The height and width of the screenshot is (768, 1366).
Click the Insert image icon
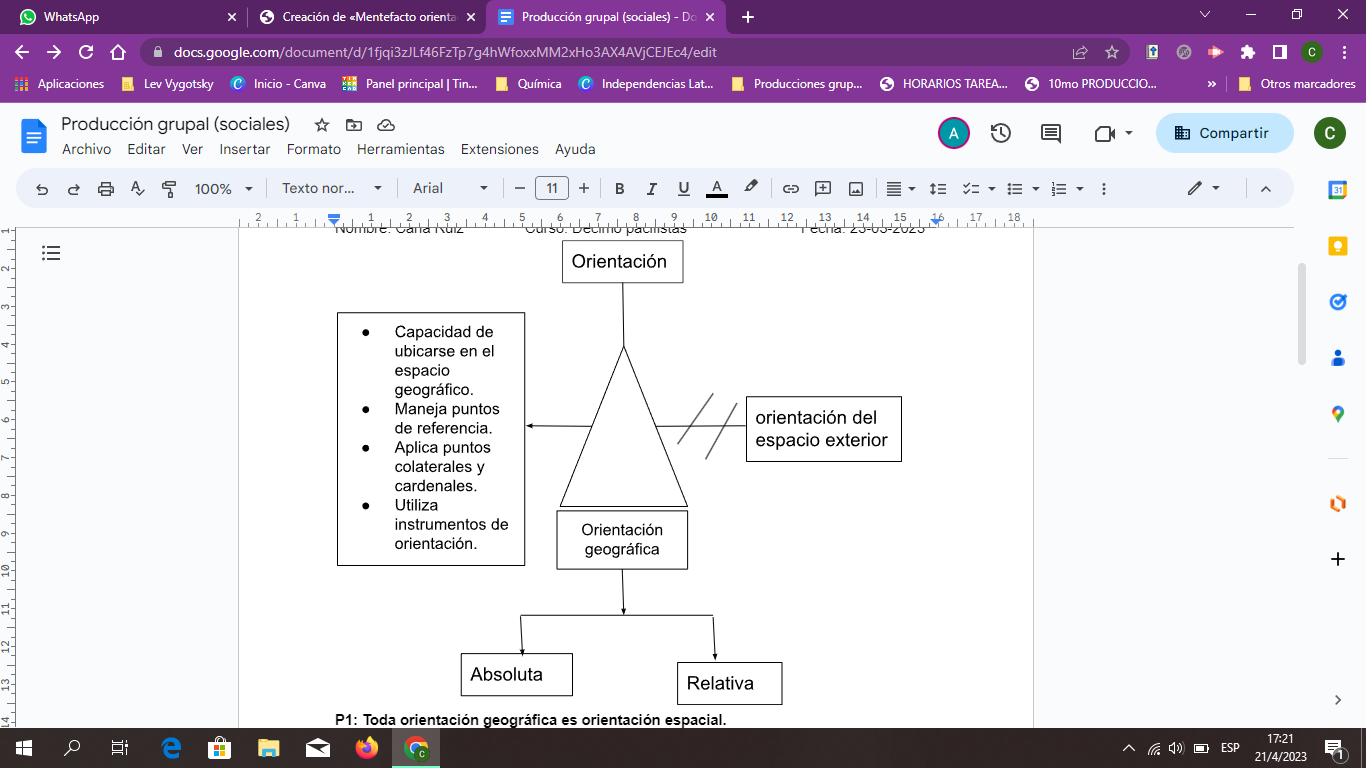[856, 189]
